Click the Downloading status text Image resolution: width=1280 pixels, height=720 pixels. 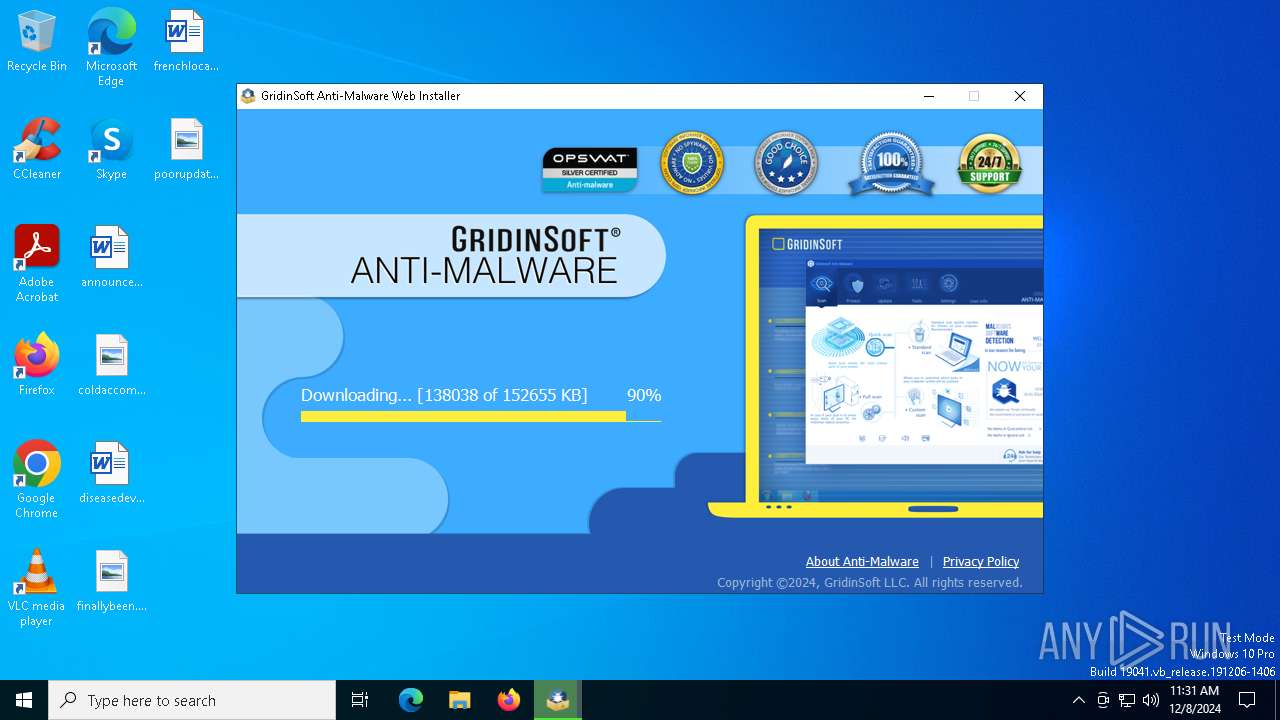pos(444,395)
